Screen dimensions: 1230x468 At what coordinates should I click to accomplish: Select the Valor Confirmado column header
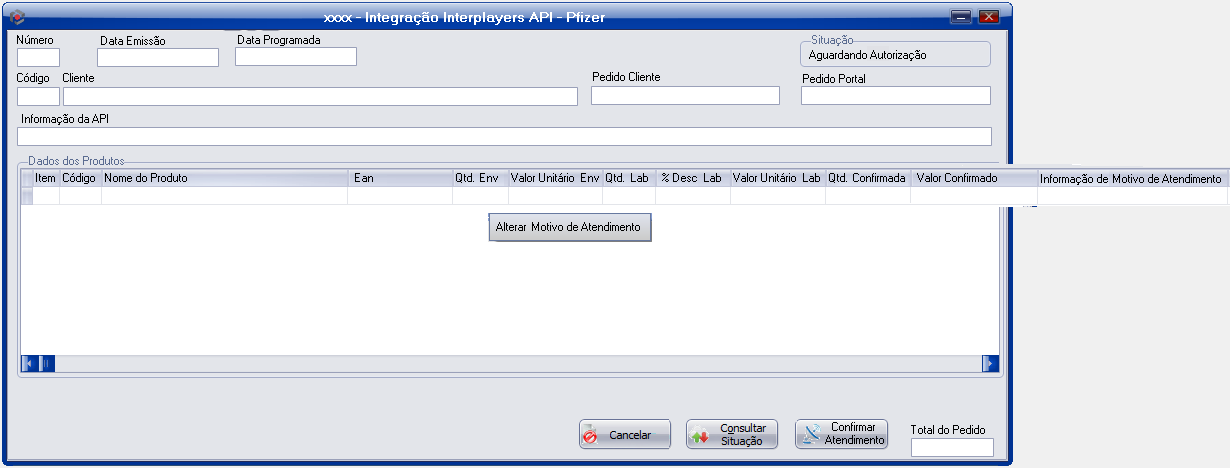(x=972, y=178)
